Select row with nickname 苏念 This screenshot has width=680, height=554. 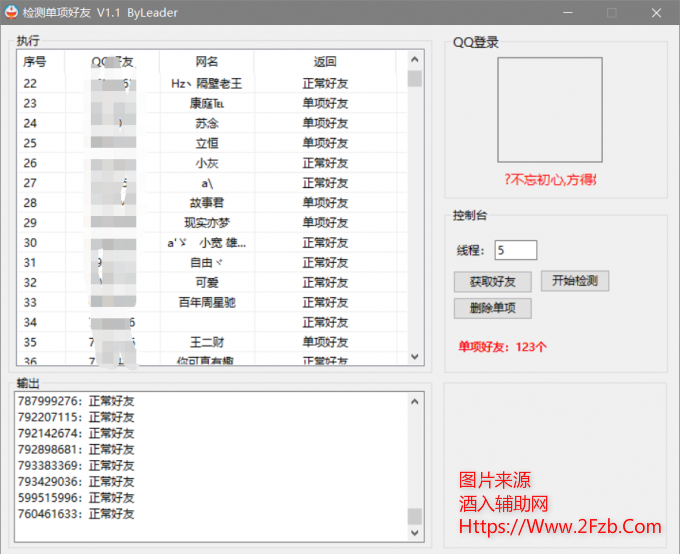tap(212, 123)
